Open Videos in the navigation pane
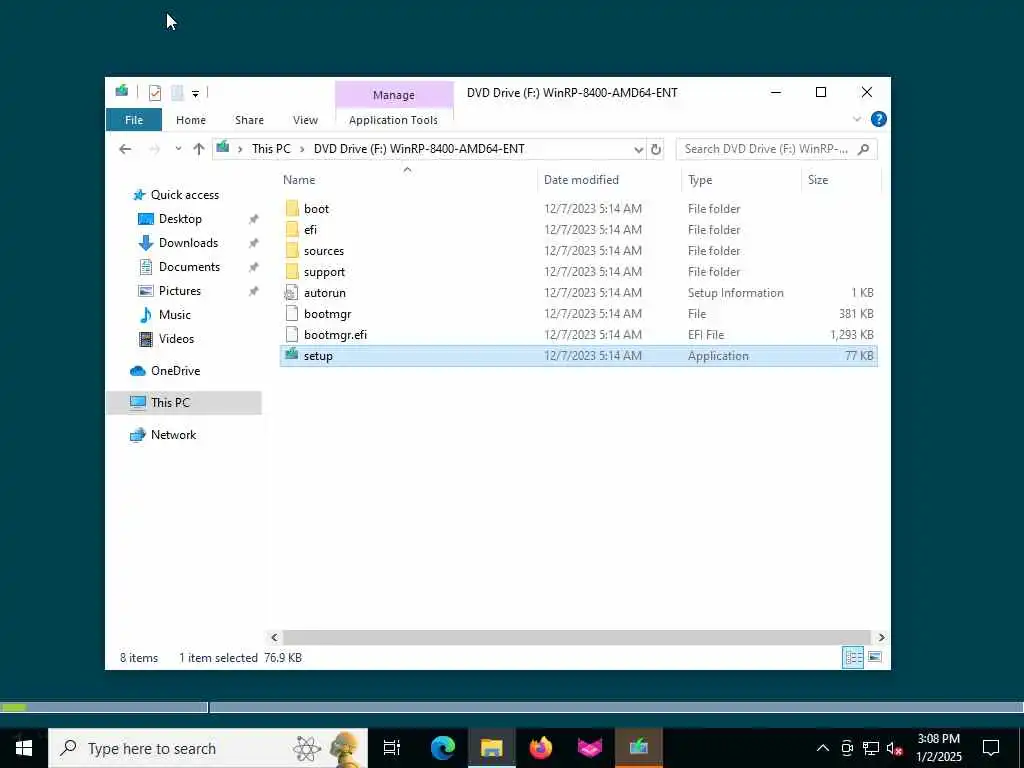This screenshot has height=768, width=1024. tap(176, 339)
